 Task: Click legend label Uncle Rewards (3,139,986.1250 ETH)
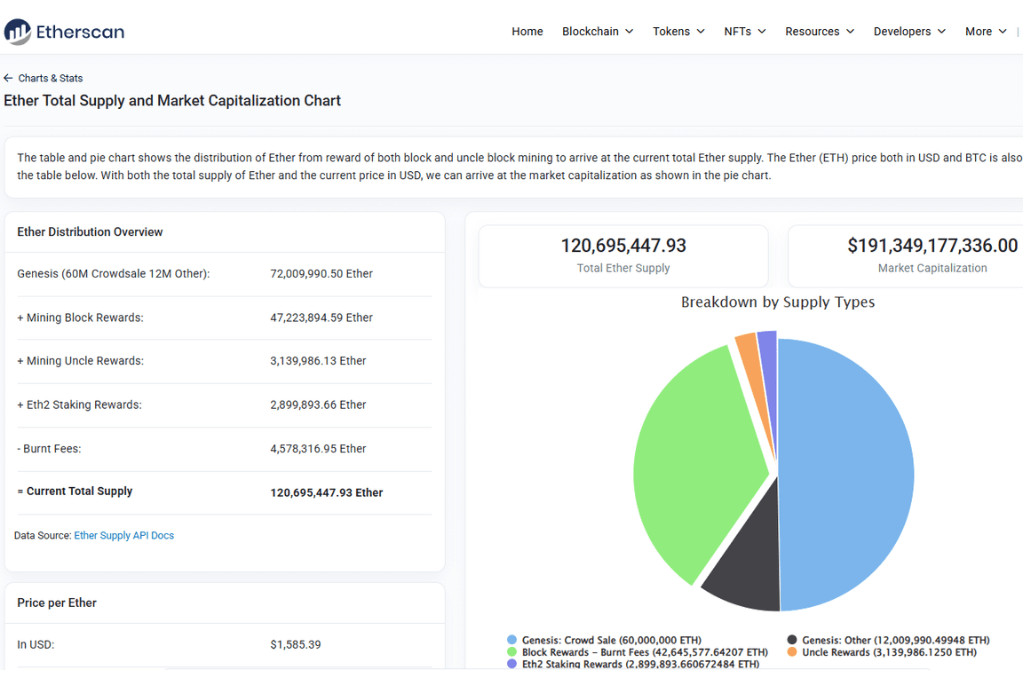[x=889, y=652]
